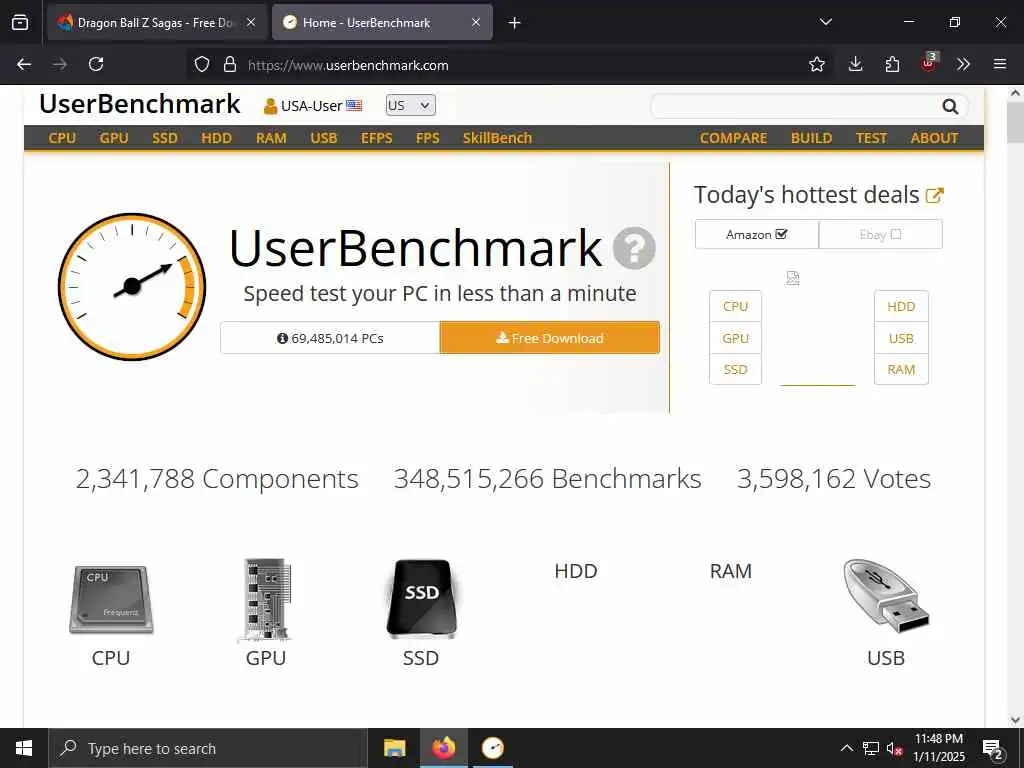Image resolution: width=1024 pixels, height=768 pixels.
Task: Click UserBenchmark app icon in taskbar
Action: pyautogui.click(x=492, y=748)
